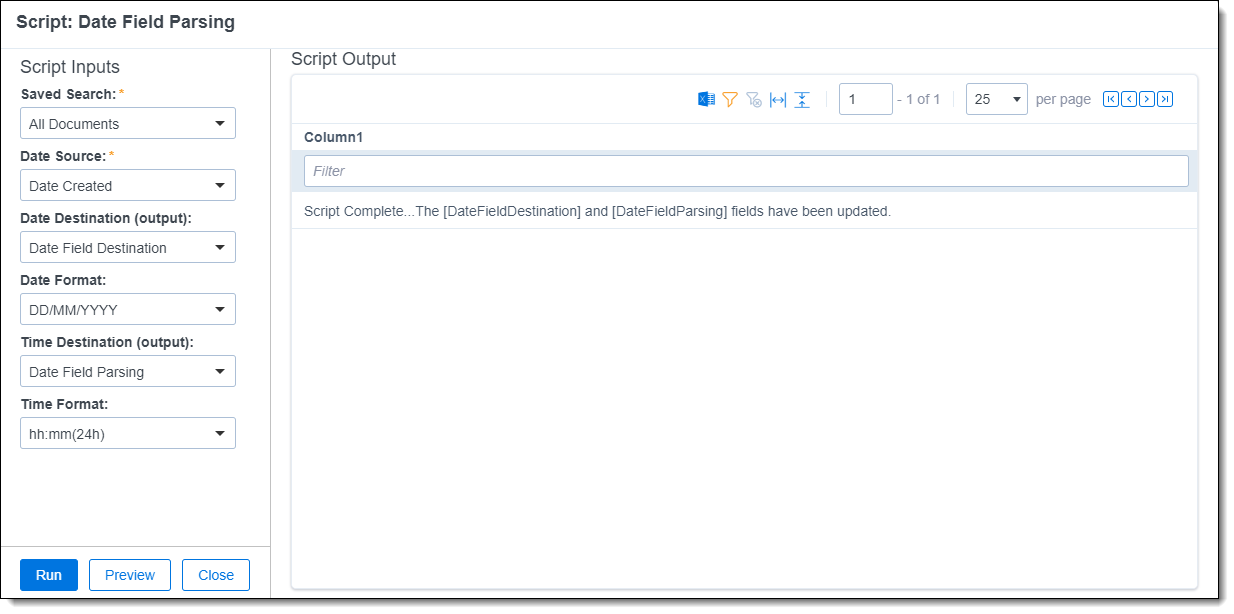This screenshot has height=614, width=1234.
Task: Expand the Date Source dropdown
Action: click(x=128, y=186)
